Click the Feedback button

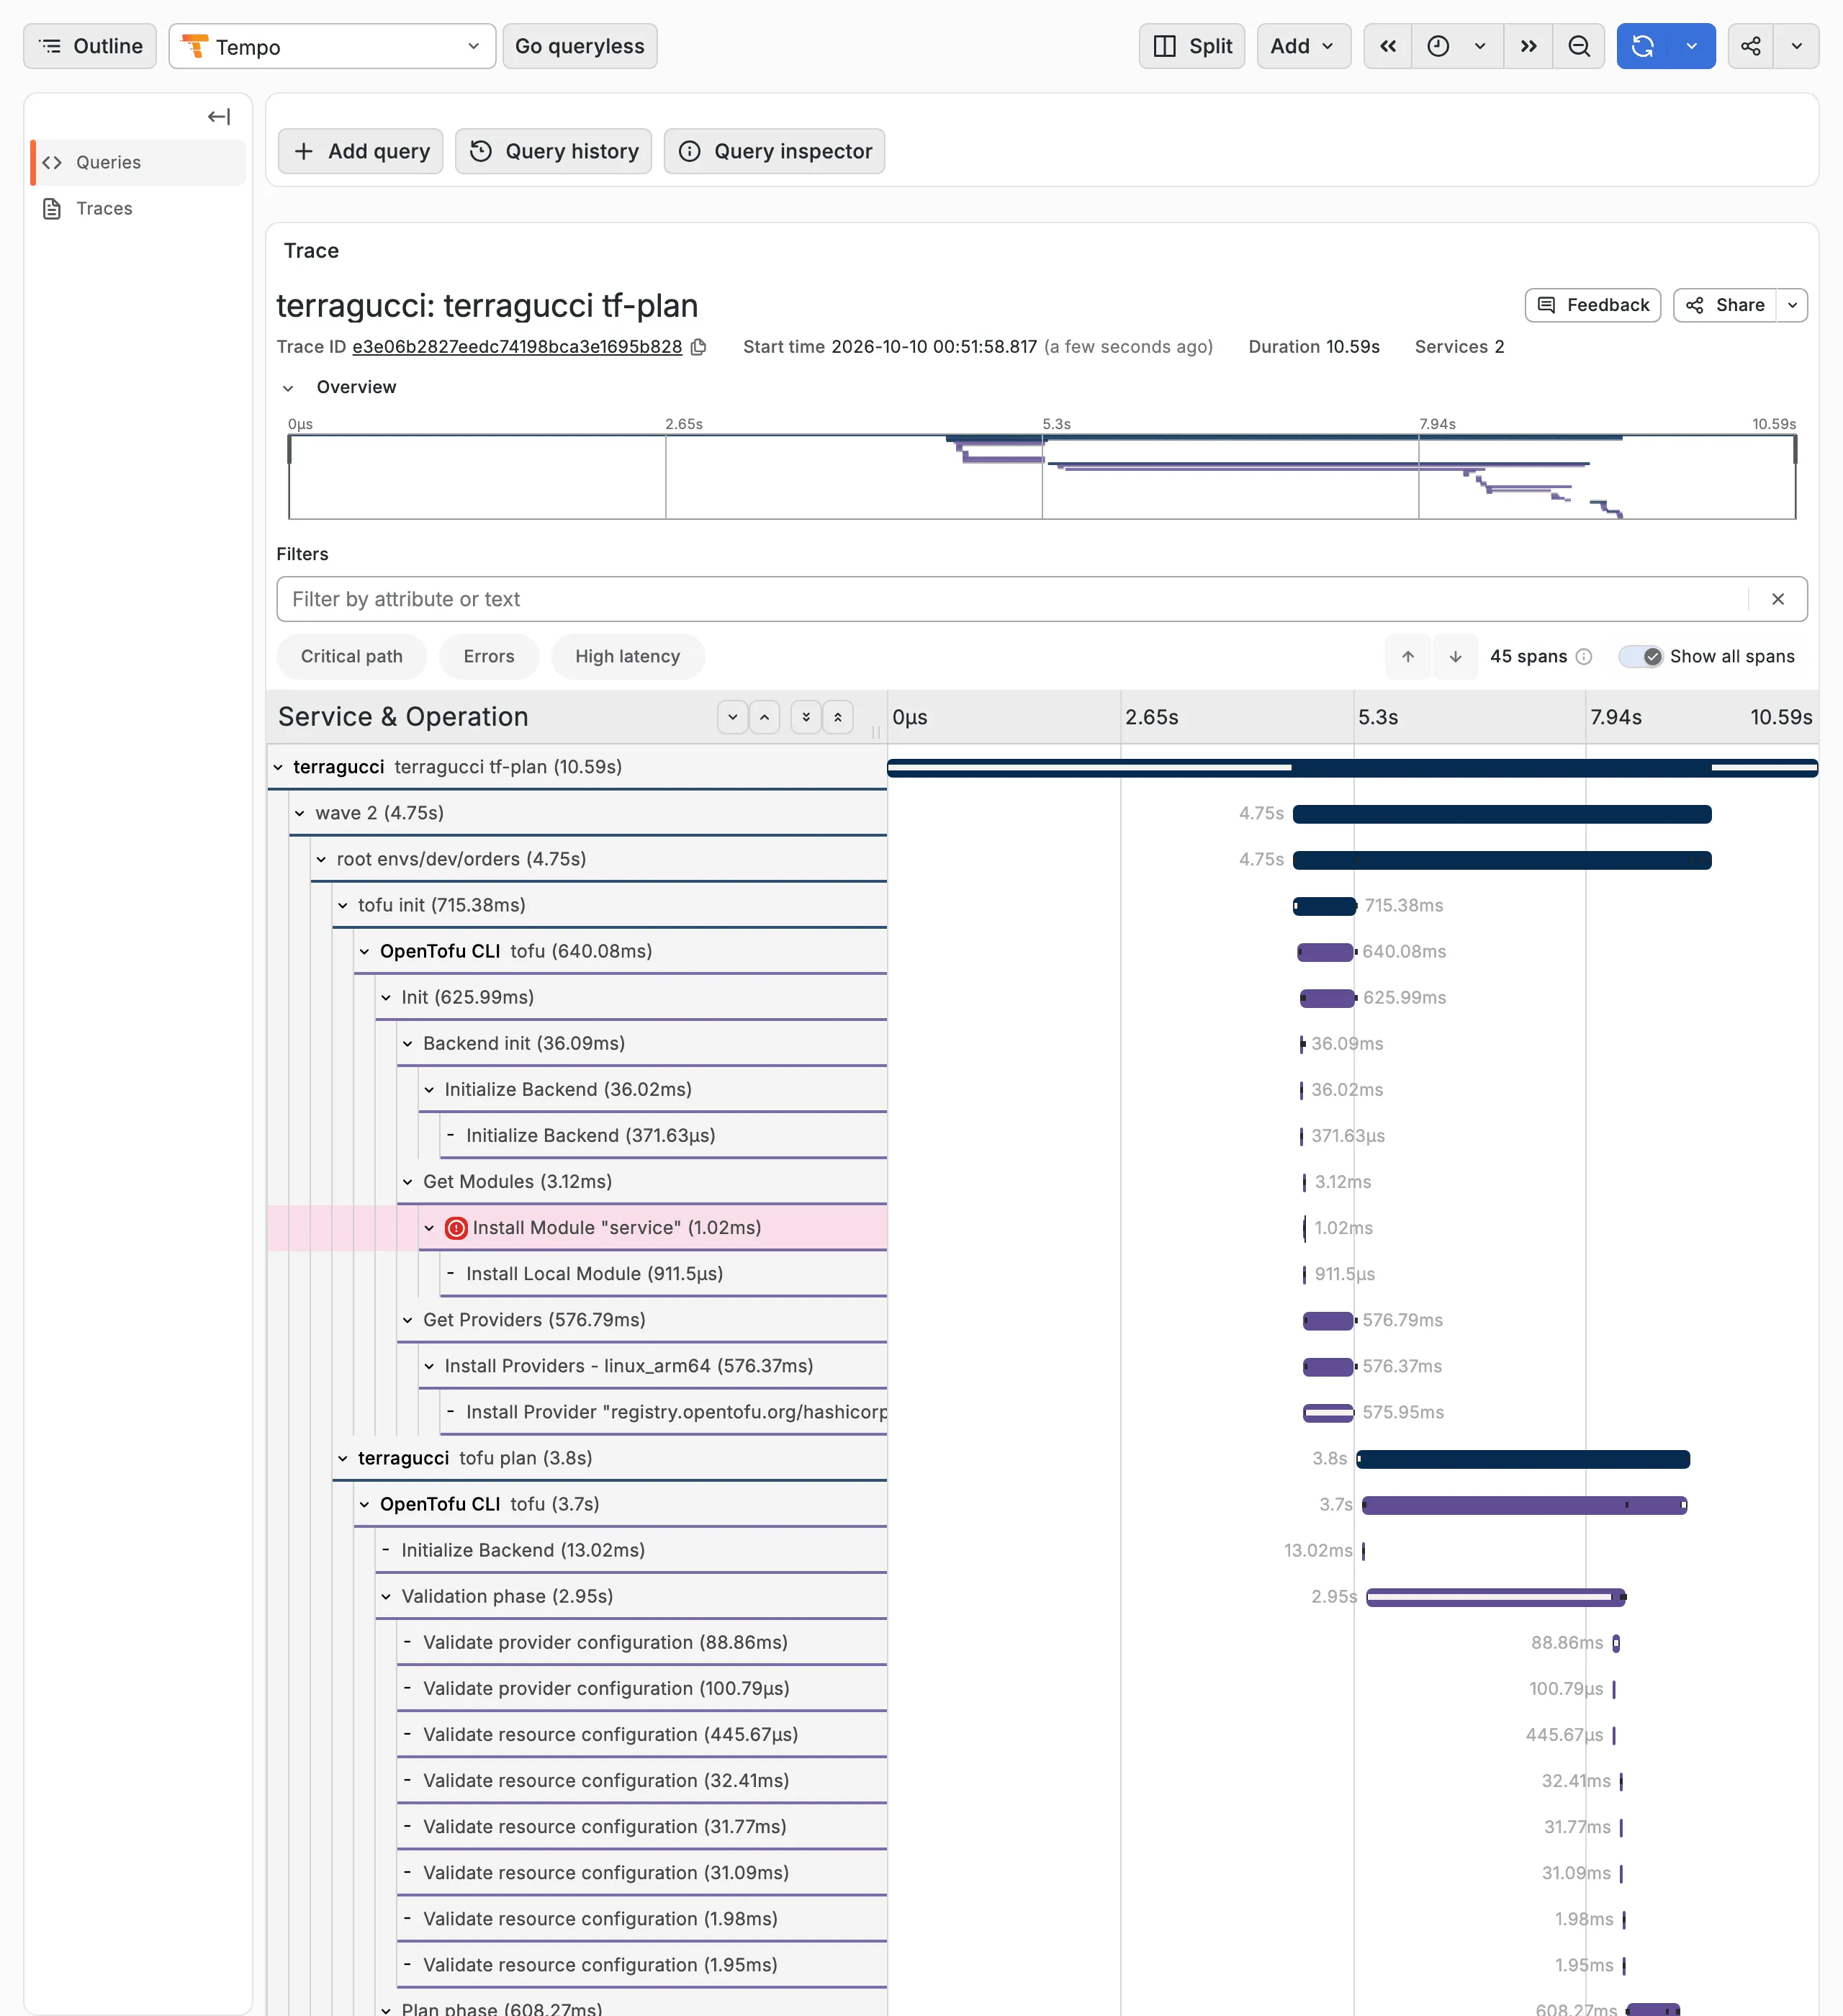[x=1593, y=305]
